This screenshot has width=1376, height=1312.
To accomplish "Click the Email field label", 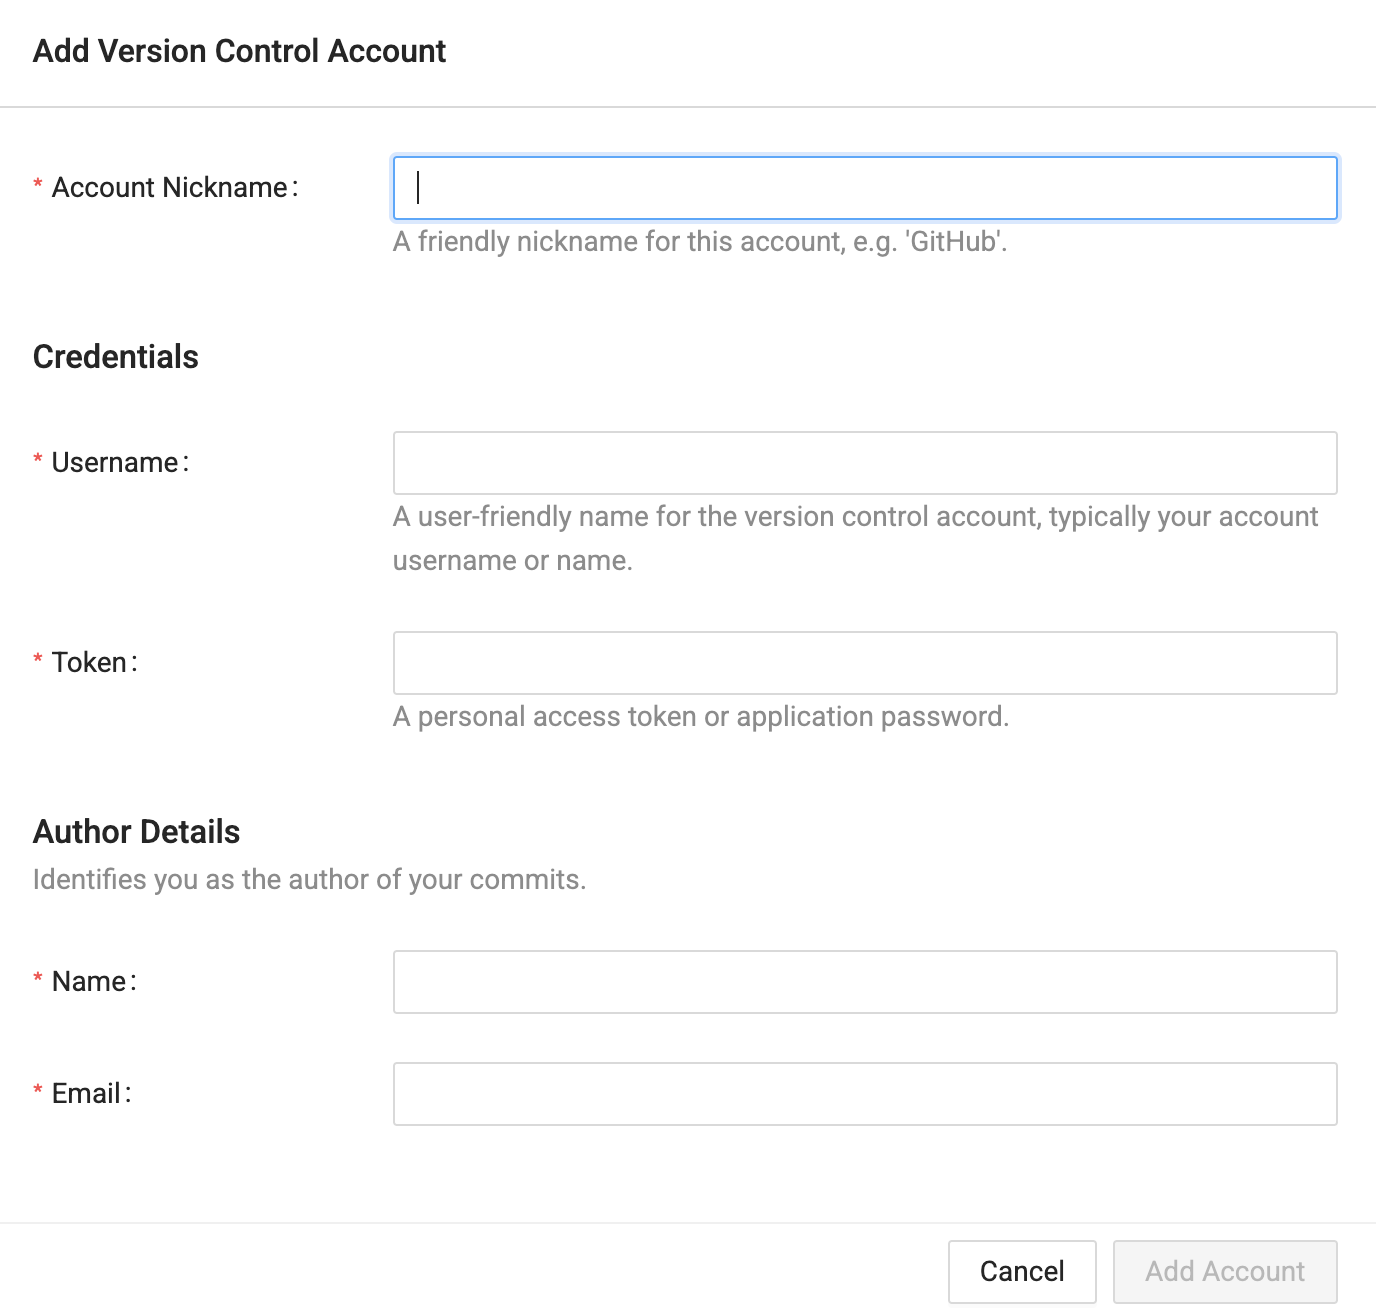I will click(88, 1093).
